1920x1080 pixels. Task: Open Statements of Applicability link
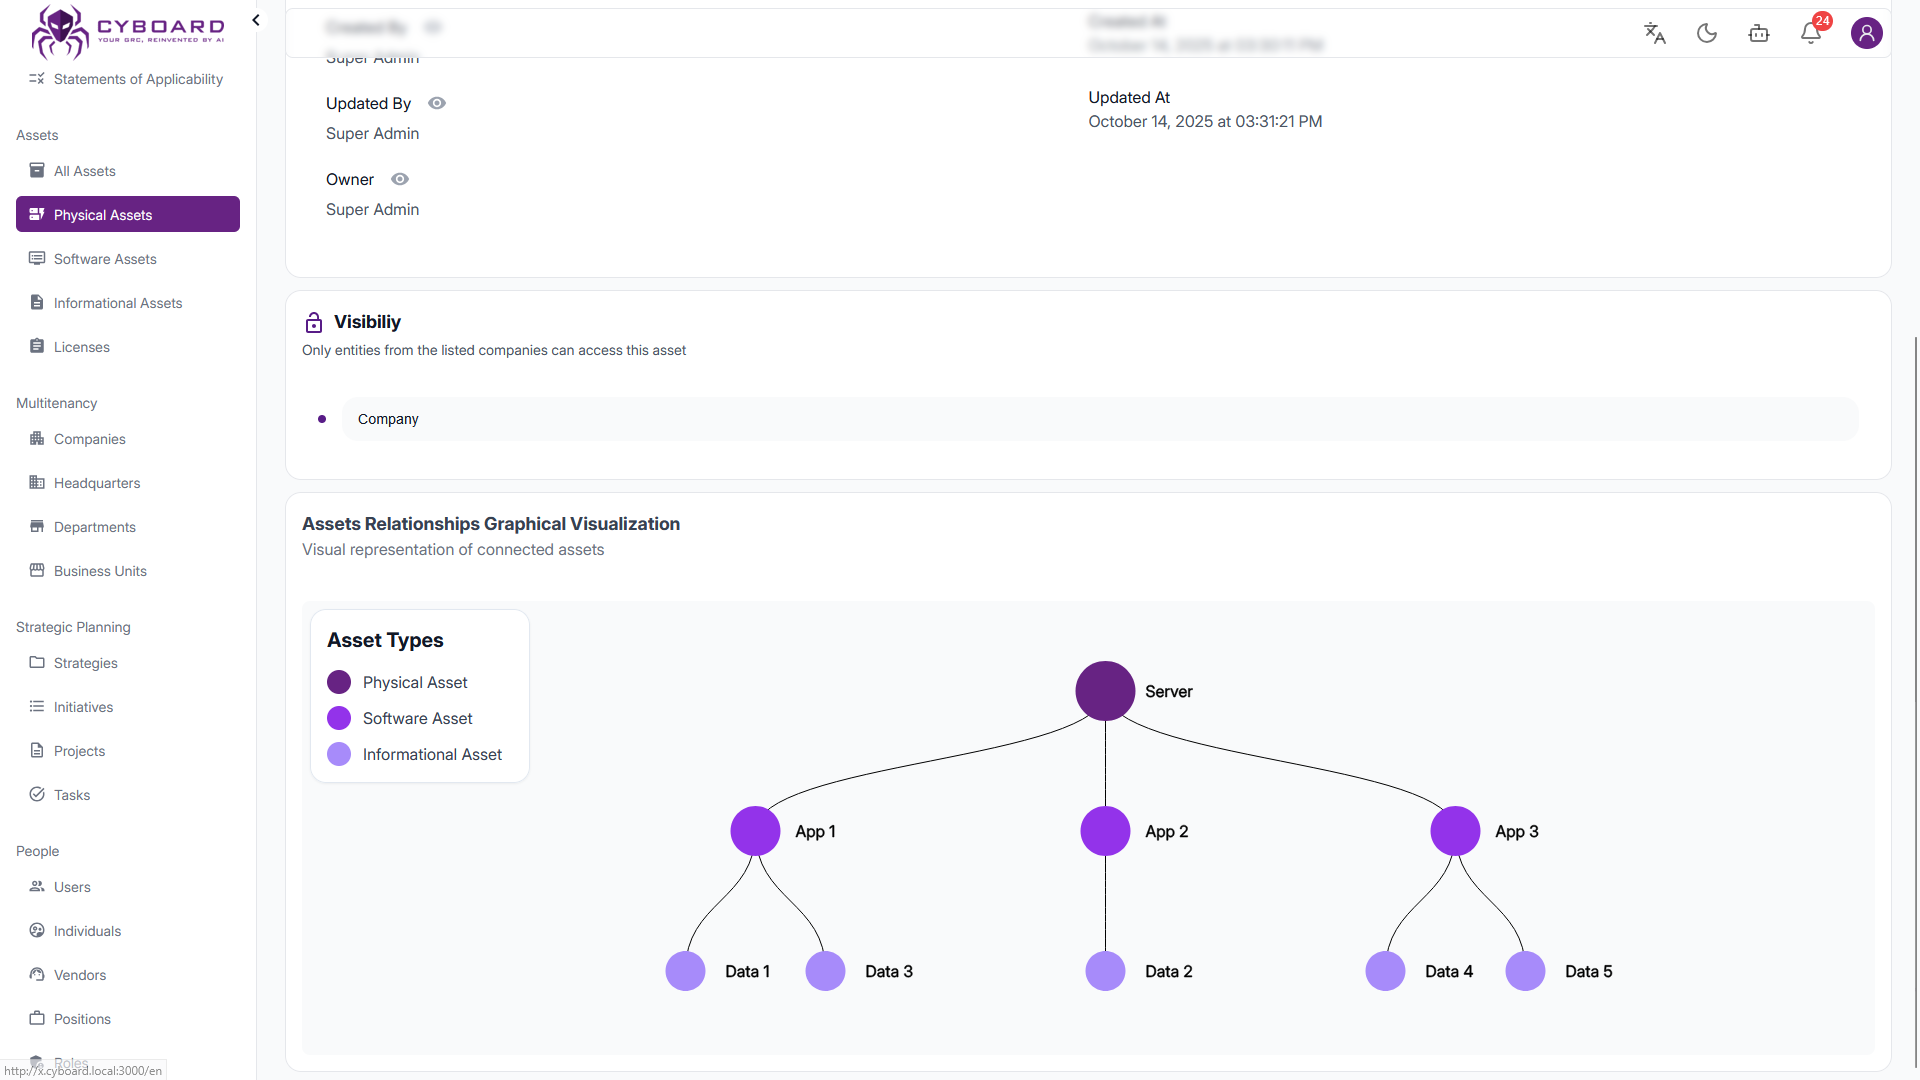click(x=138, y=79)
